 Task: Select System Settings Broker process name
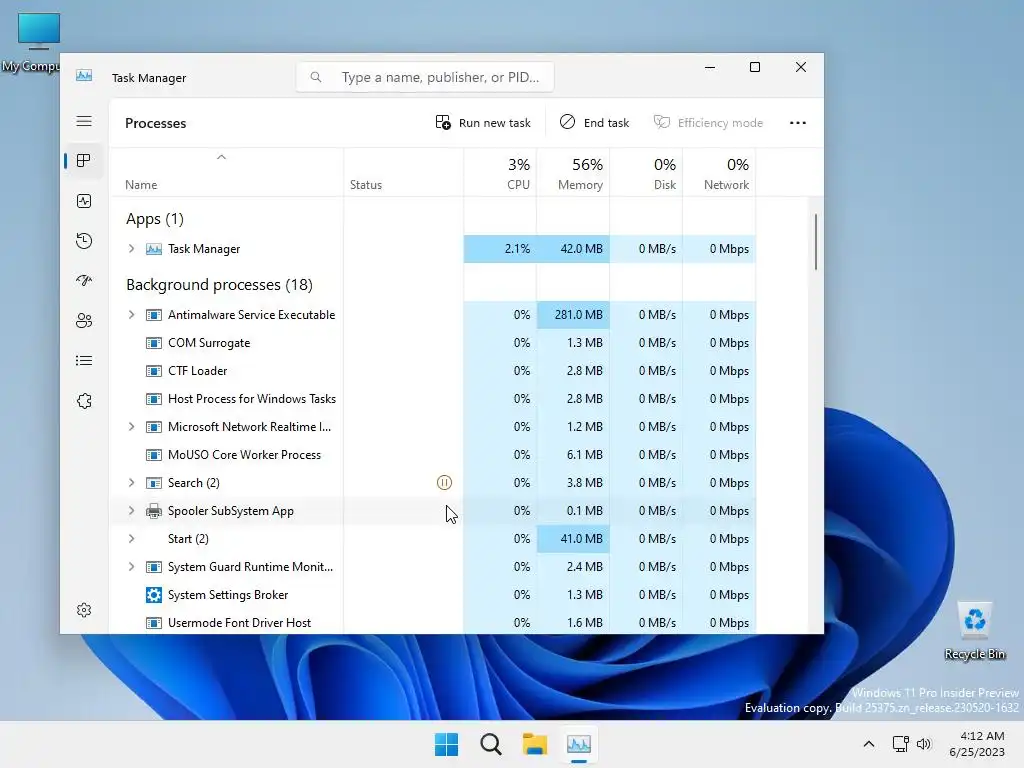228,595
